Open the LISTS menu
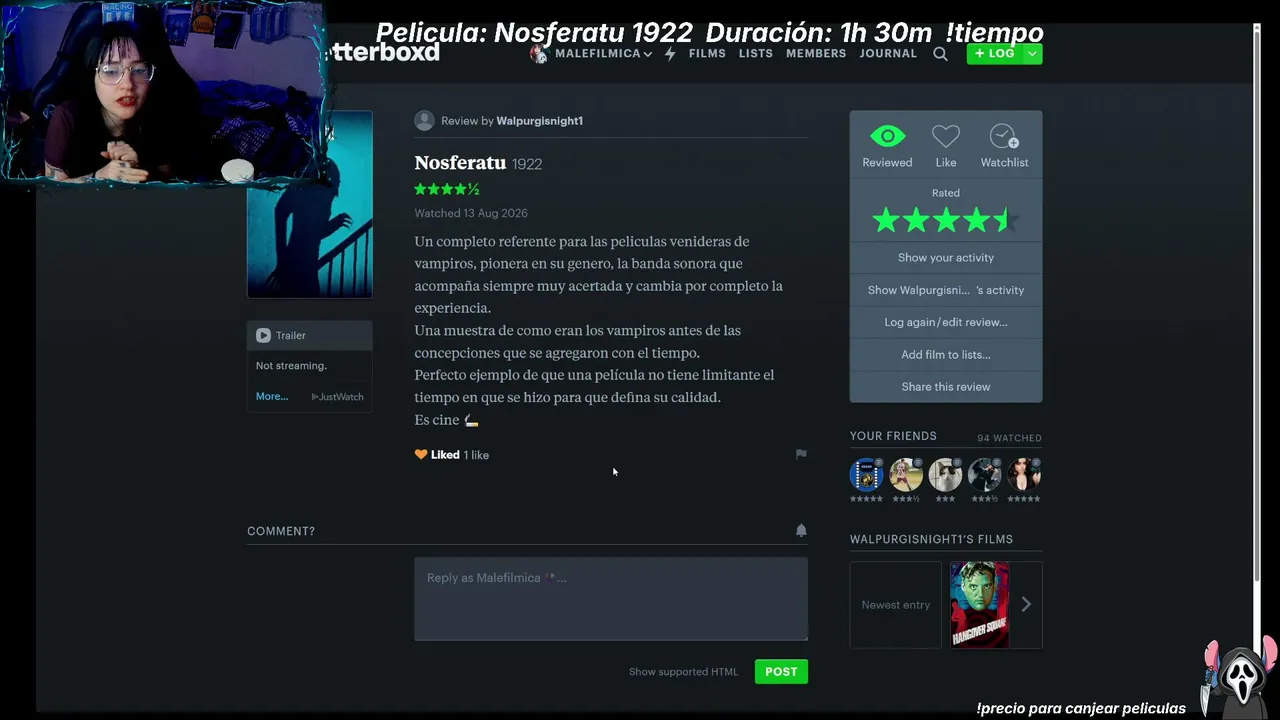The image size is (1280, 720). tap(756, 54)
